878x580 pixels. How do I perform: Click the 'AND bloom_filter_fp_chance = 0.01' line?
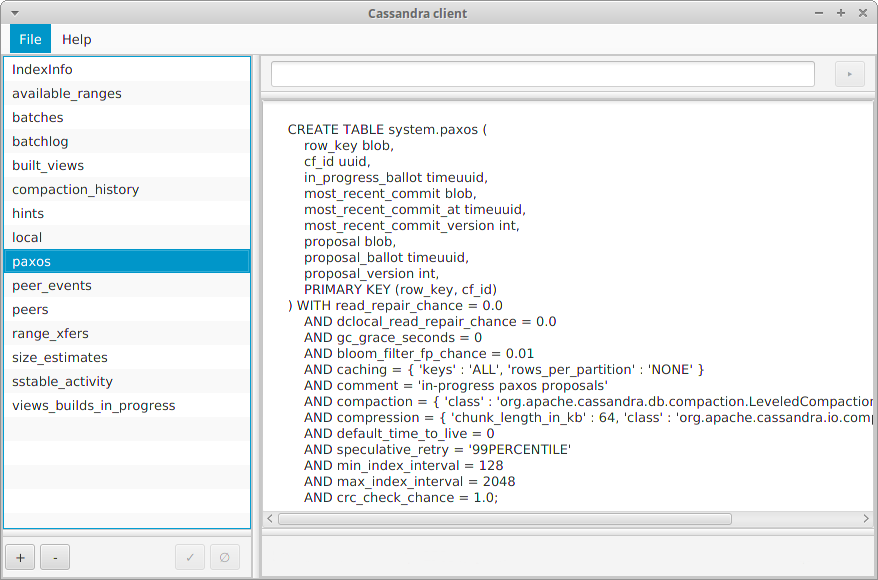click(x=419, y=354)
